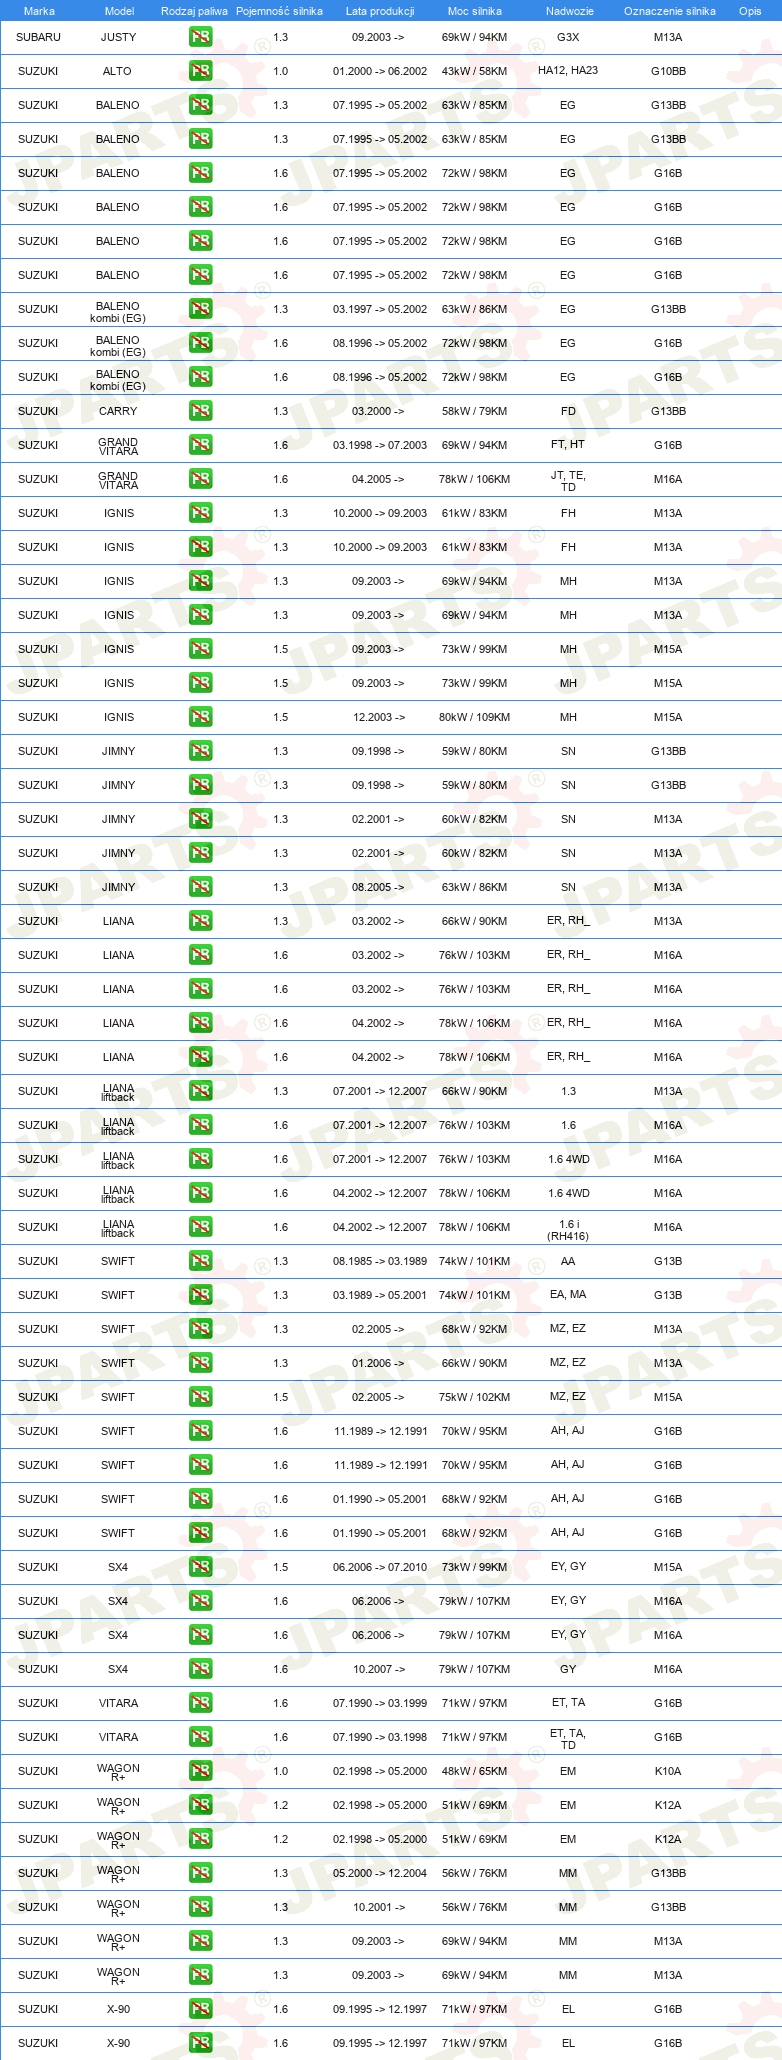
Task: Click the Rodzaj paliwa column header
Action: tap(194, 11)
